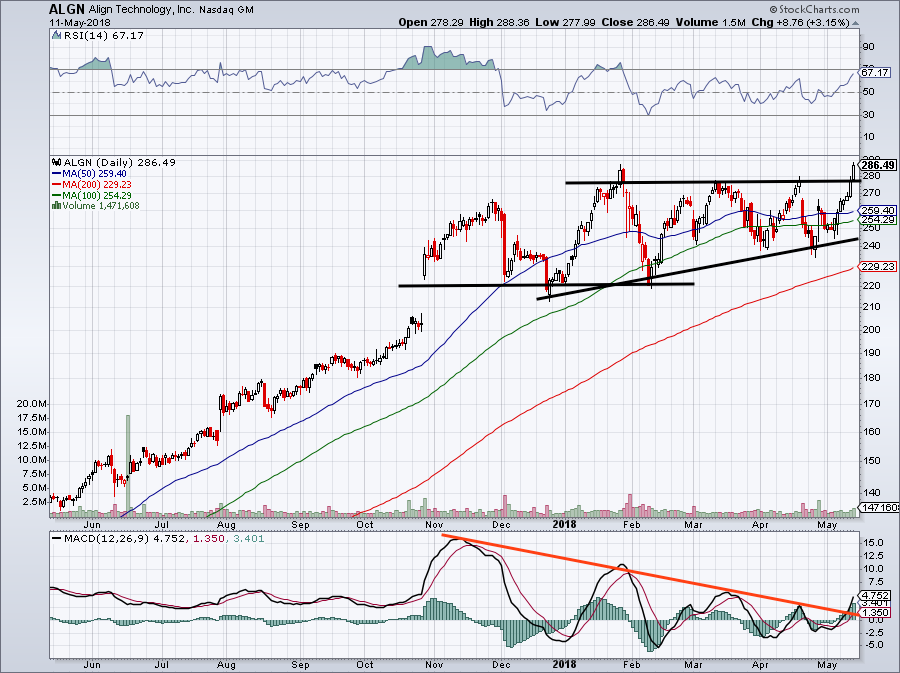Click the 4.752 tag on the MACD right axis
This screenshot has width=900, height=673.
coord(875,595)
